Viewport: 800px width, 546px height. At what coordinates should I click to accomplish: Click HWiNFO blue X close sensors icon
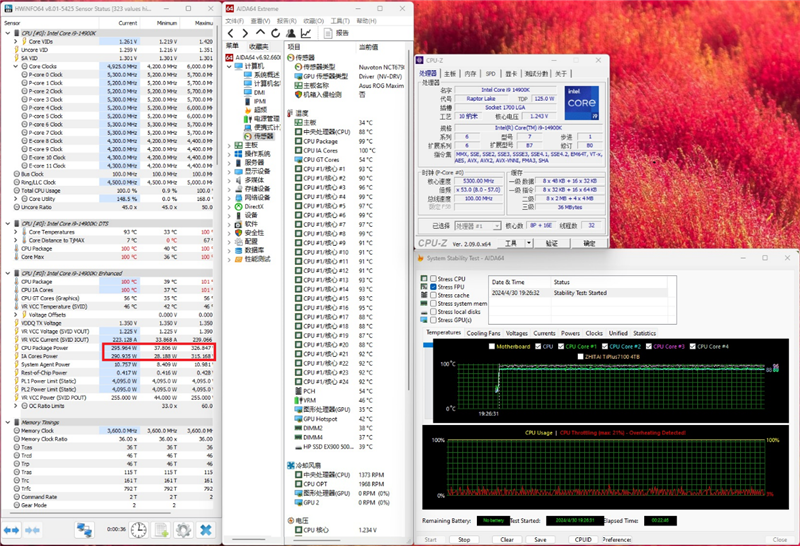click(206, 530)
